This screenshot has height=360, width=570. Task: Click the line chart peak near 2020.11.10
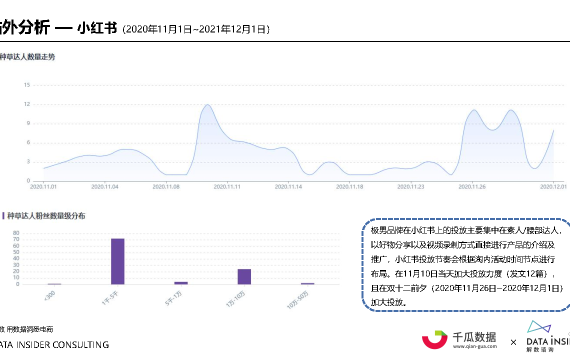click(x=207, y=105)
